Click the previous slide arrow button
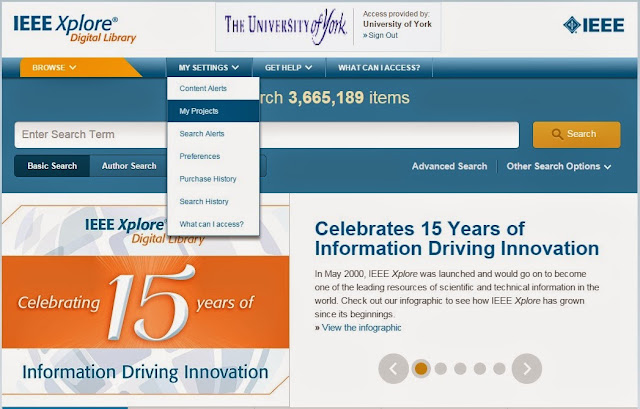This screenshot has width=640, height=409. (393, 369)
